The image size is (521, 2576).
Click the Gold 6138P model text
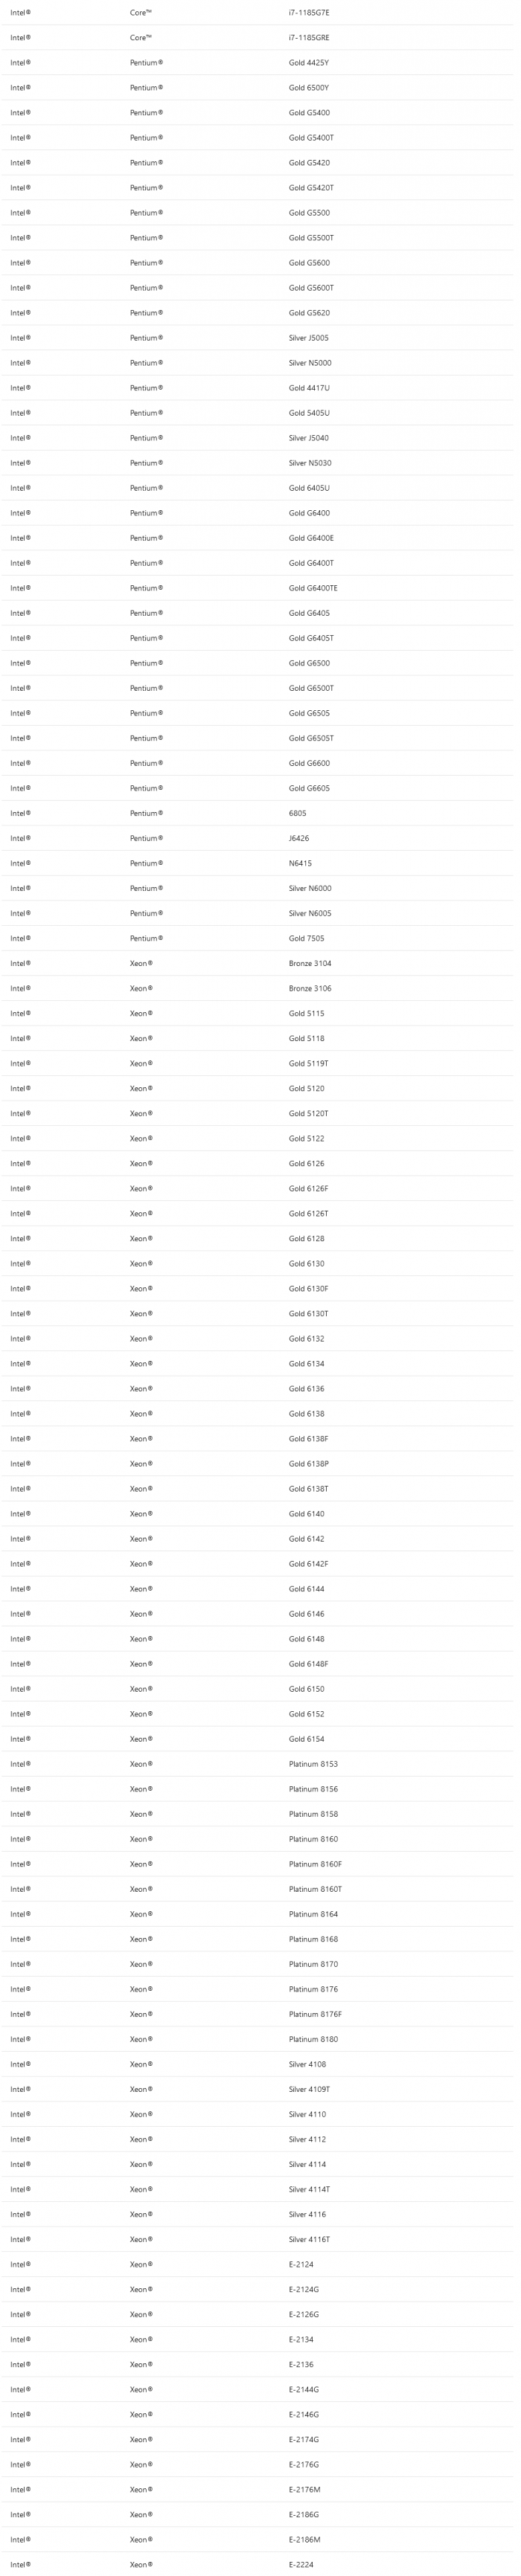309,1463
